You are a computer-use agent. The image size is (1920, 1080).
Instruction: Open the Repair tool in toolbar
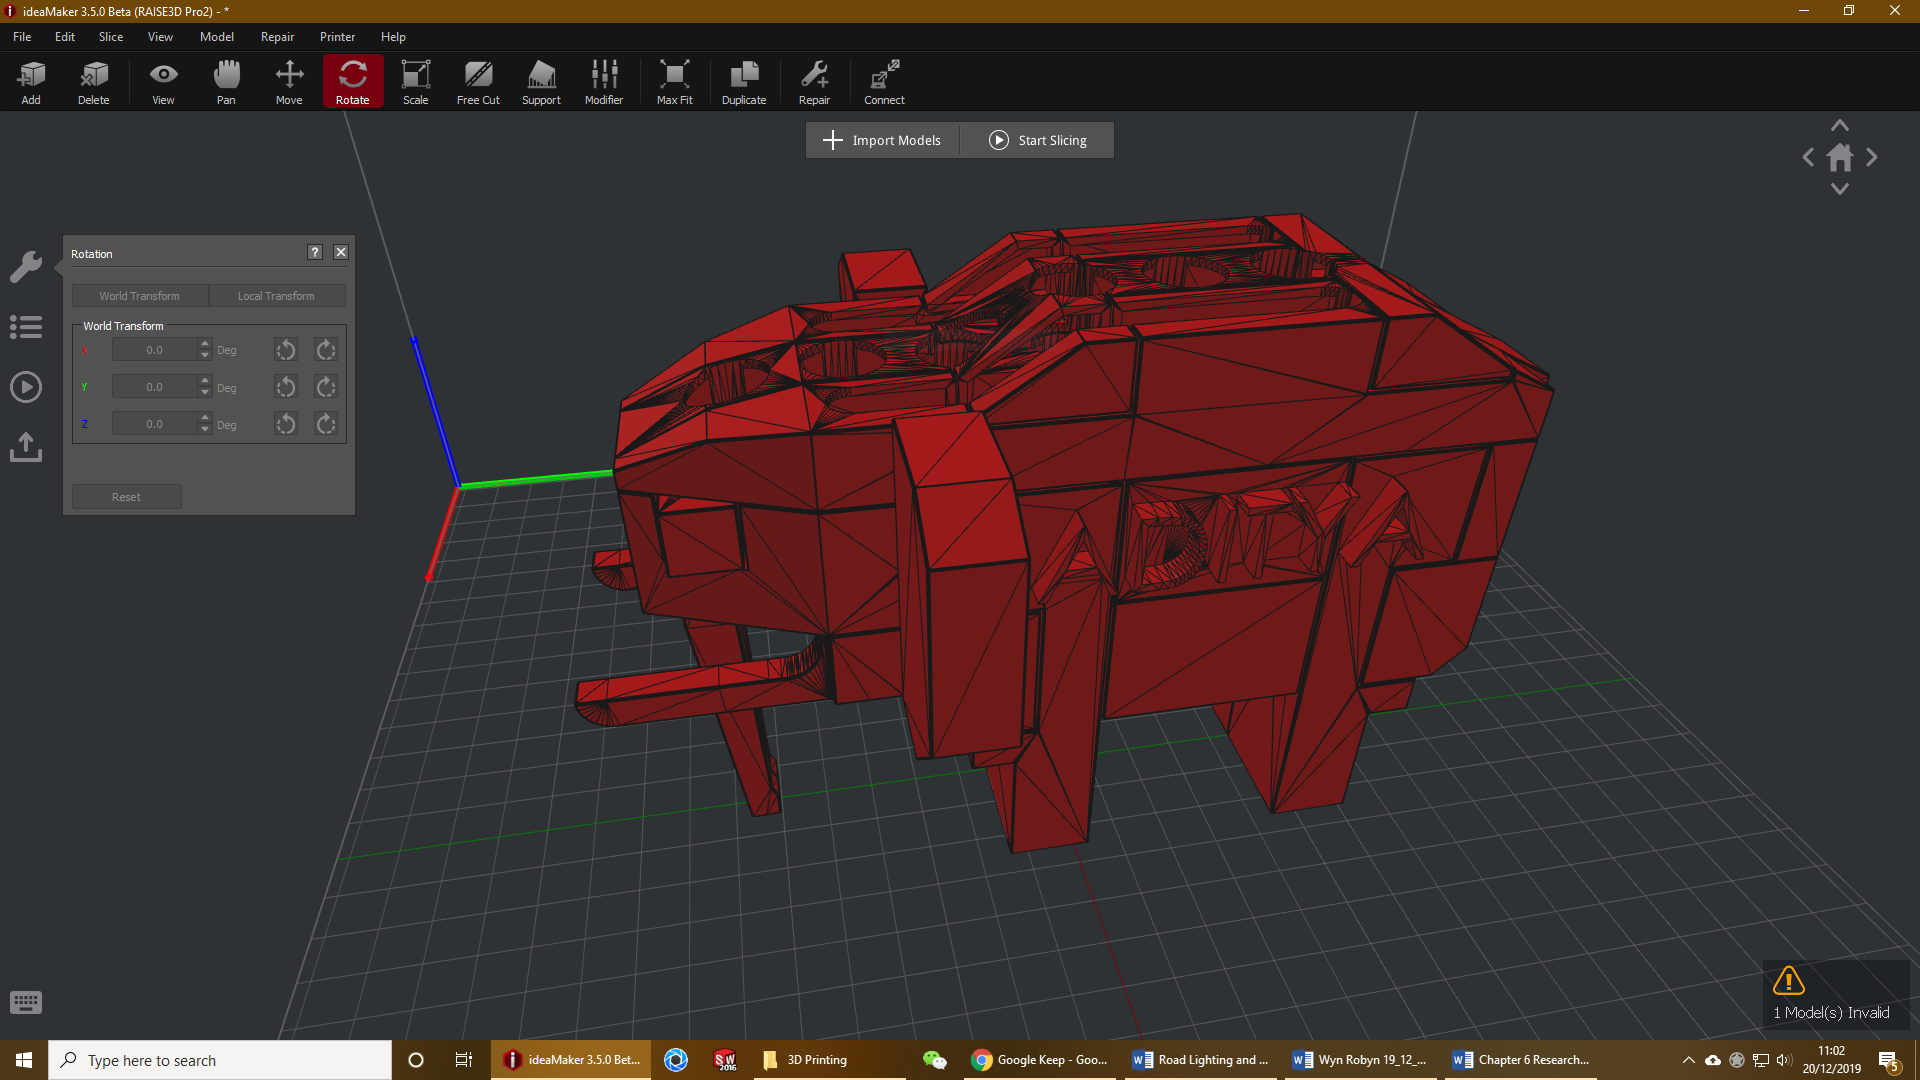814,82
